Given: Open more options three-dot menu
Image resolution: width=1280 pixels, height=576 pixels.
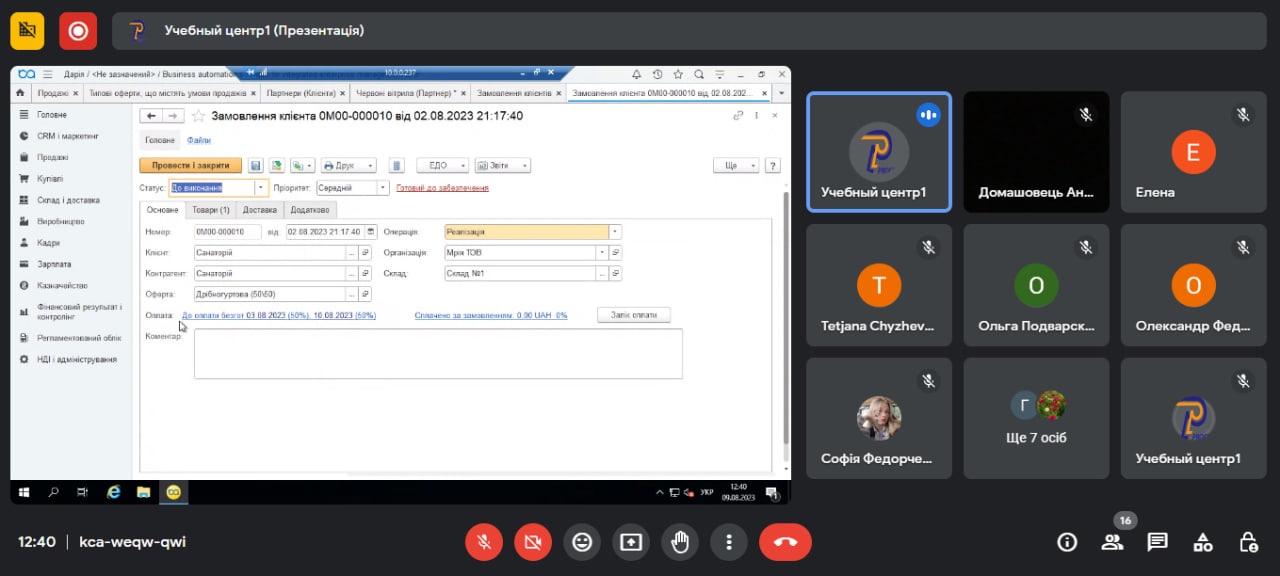Looking at the screenshot, I should (x=729, y=542).
